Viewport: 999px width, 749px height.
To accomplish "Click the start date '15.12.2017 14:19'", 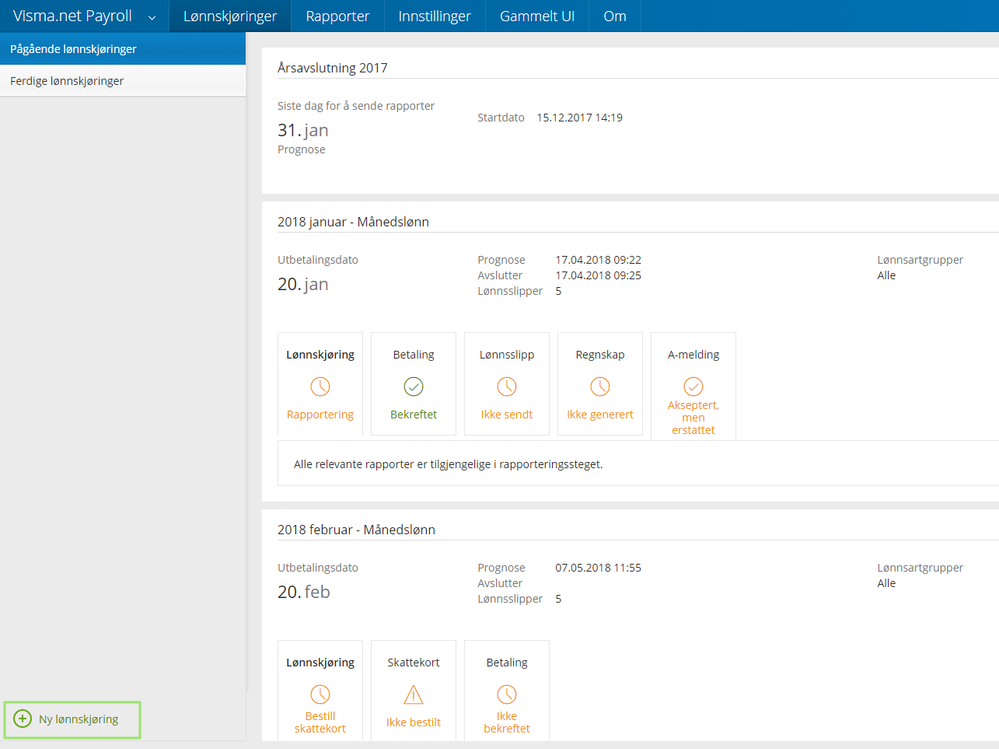I will tap(580, 118).
